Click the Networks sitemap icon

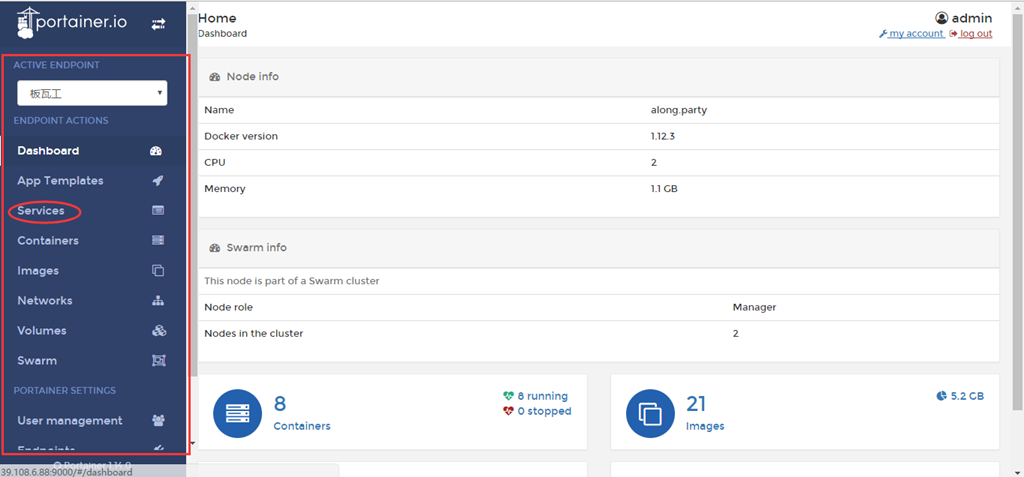pyautogui.click(x=157, y=301)
